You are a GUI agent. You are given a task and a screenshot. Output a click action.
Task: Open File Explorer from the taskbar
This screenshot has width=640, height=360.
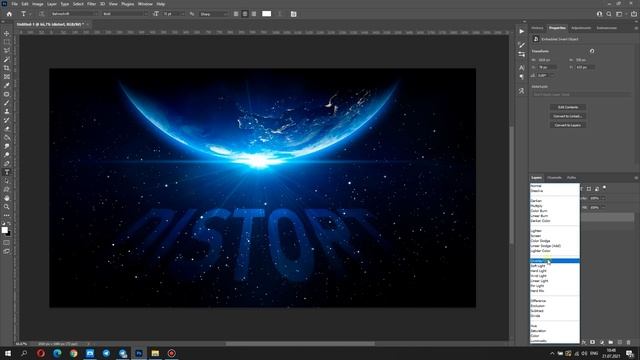155,353
